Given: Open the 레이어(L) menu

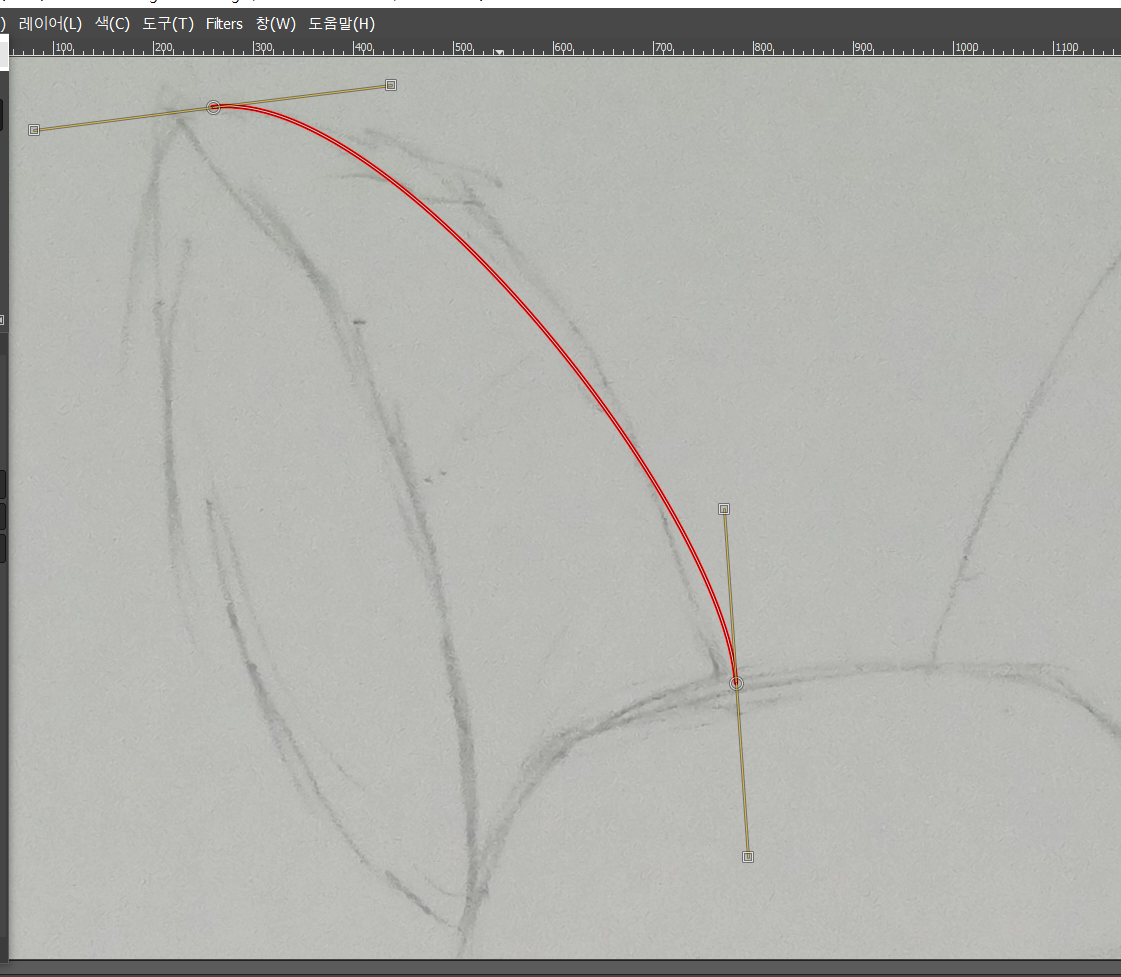Looking at the screenshot, I should click(x=50, y=24).
